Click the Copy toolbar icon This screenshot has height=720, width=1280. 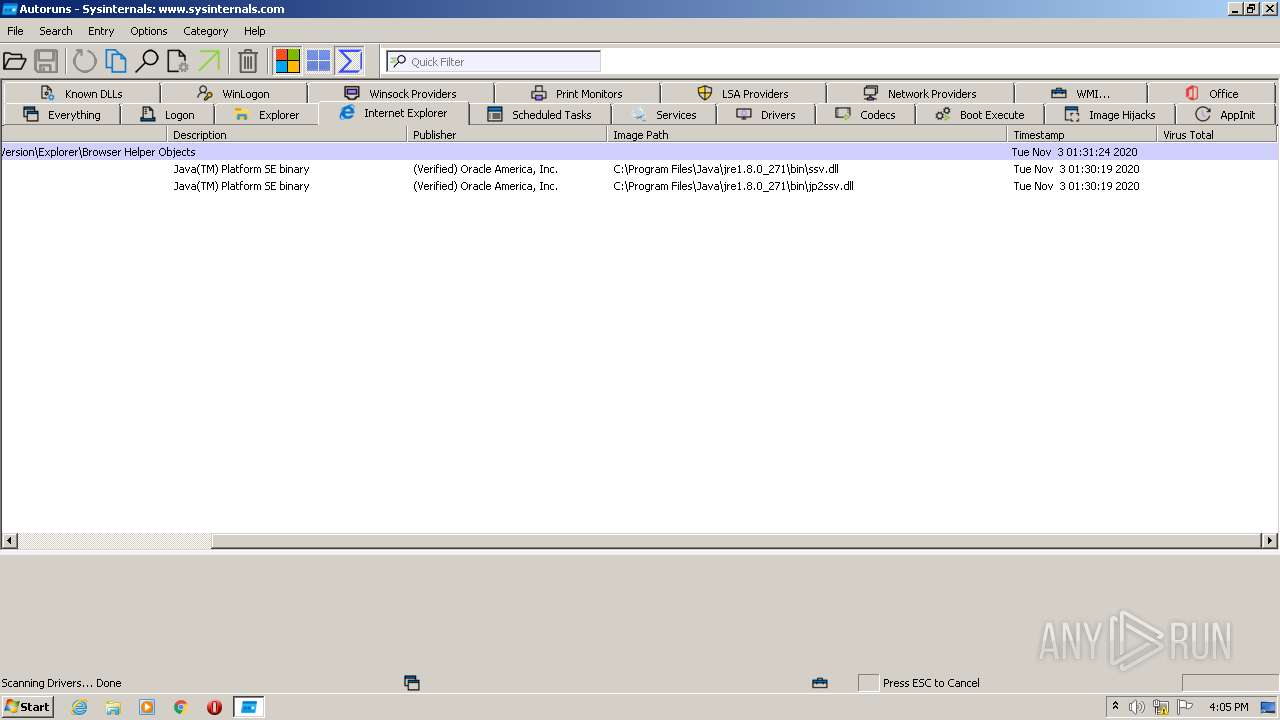point(116,61)
